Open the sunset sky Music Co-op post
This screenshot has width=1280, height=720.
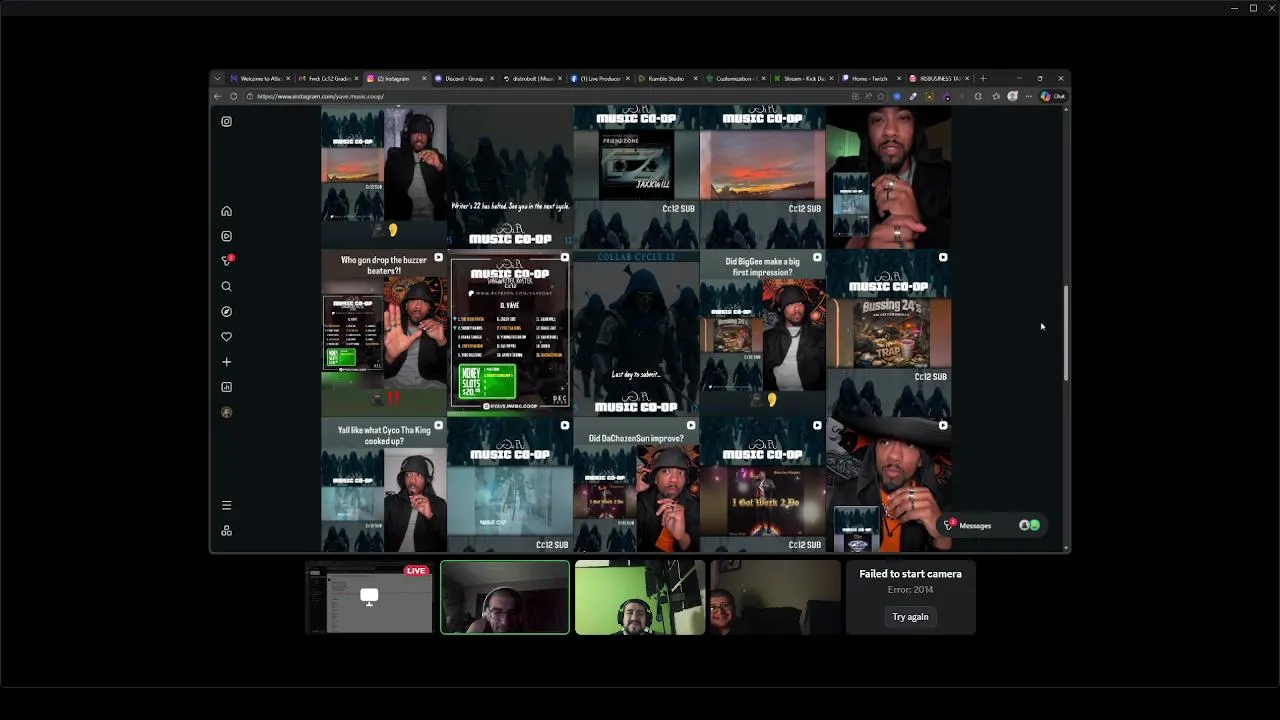(x=762, y=177)
